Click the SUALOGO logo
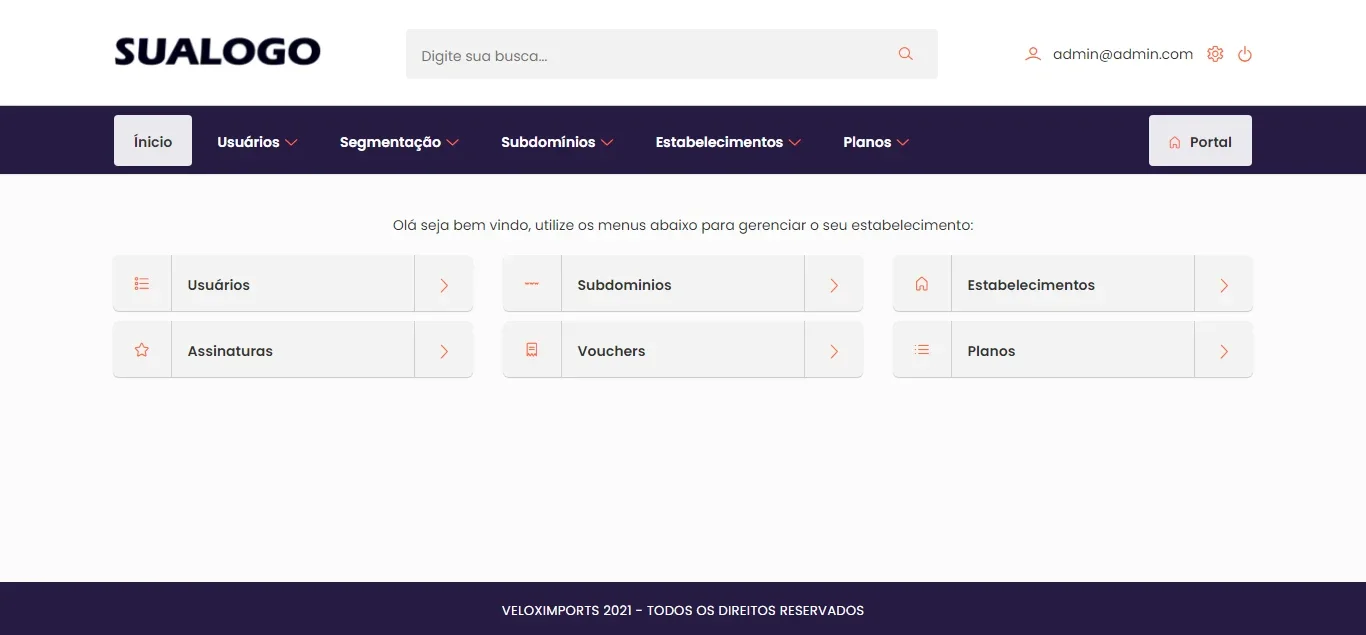 pyautogui.click(x=218, y=52)
